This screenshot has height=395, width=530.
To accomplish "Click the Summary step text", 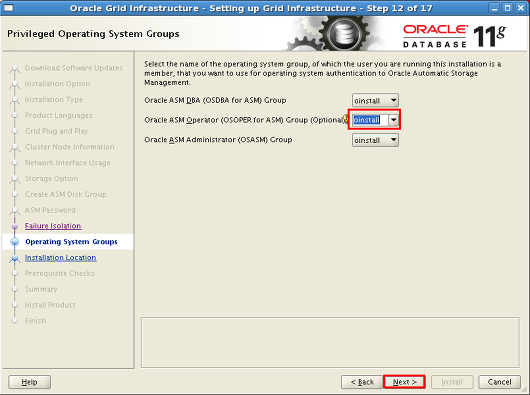I will [41, 289].
